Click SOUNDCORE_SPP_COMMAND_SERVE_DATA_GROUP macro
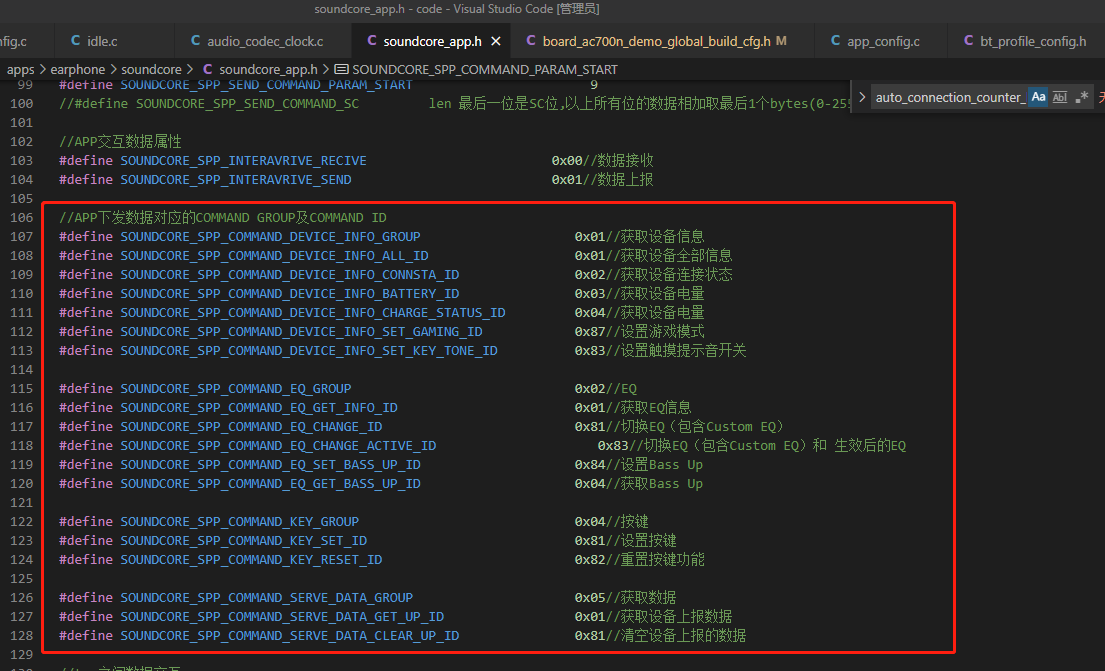 (266, 598)
